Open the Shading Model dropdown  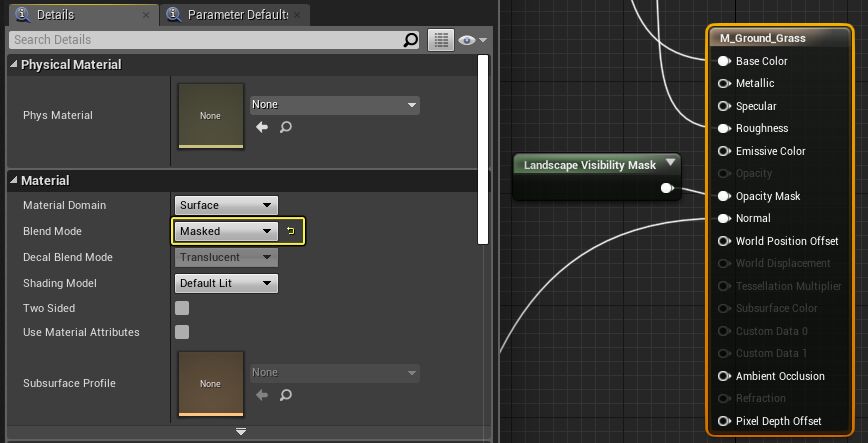click(225, 283)
